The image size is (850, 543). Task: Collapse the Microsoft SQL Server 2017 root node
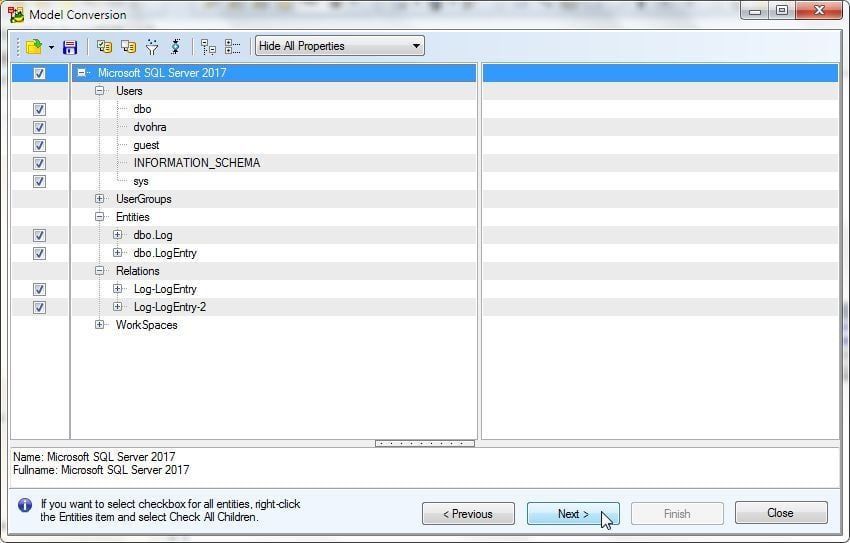point(81,73)
